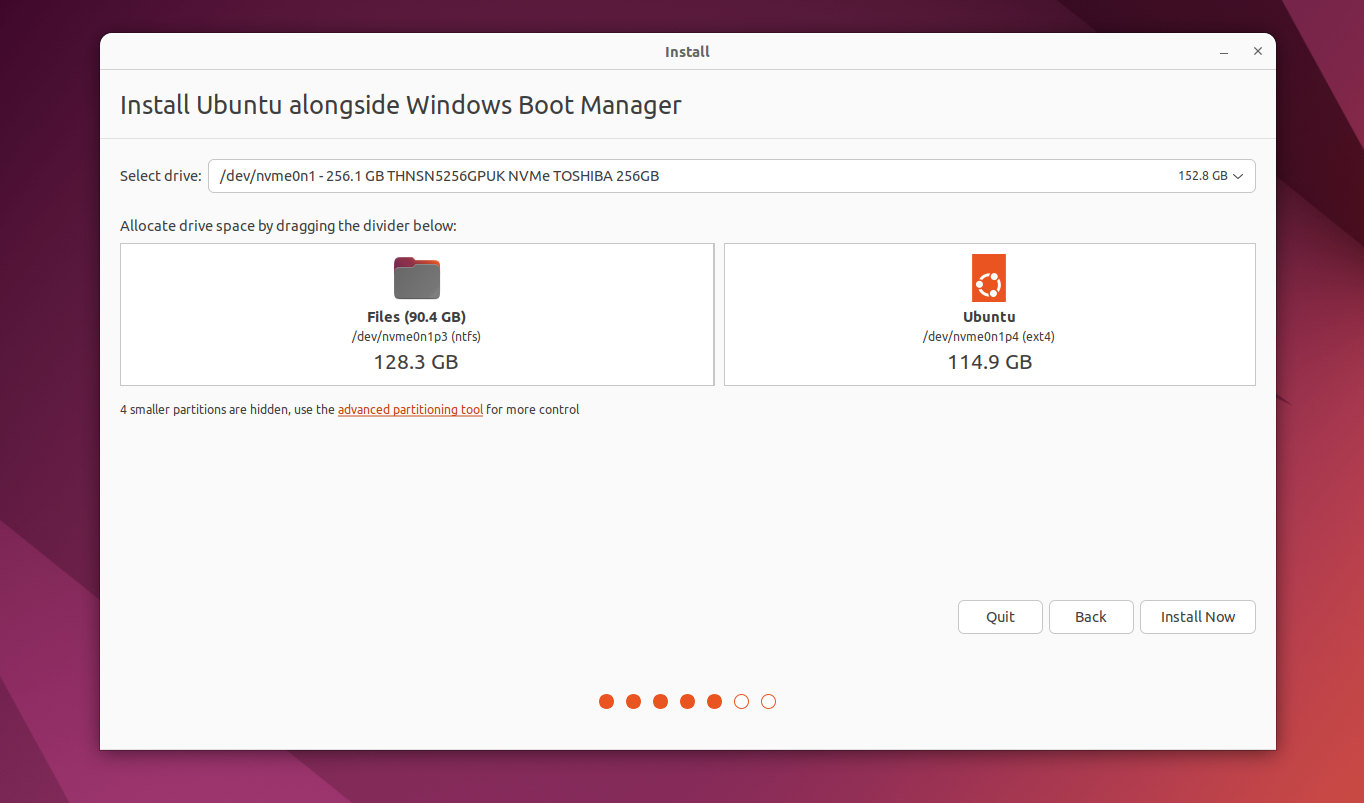This screenshot has width=1364, height=803.
Task: Click the divider between Files and Ubuntu partitions
Action: click(719, 313)
